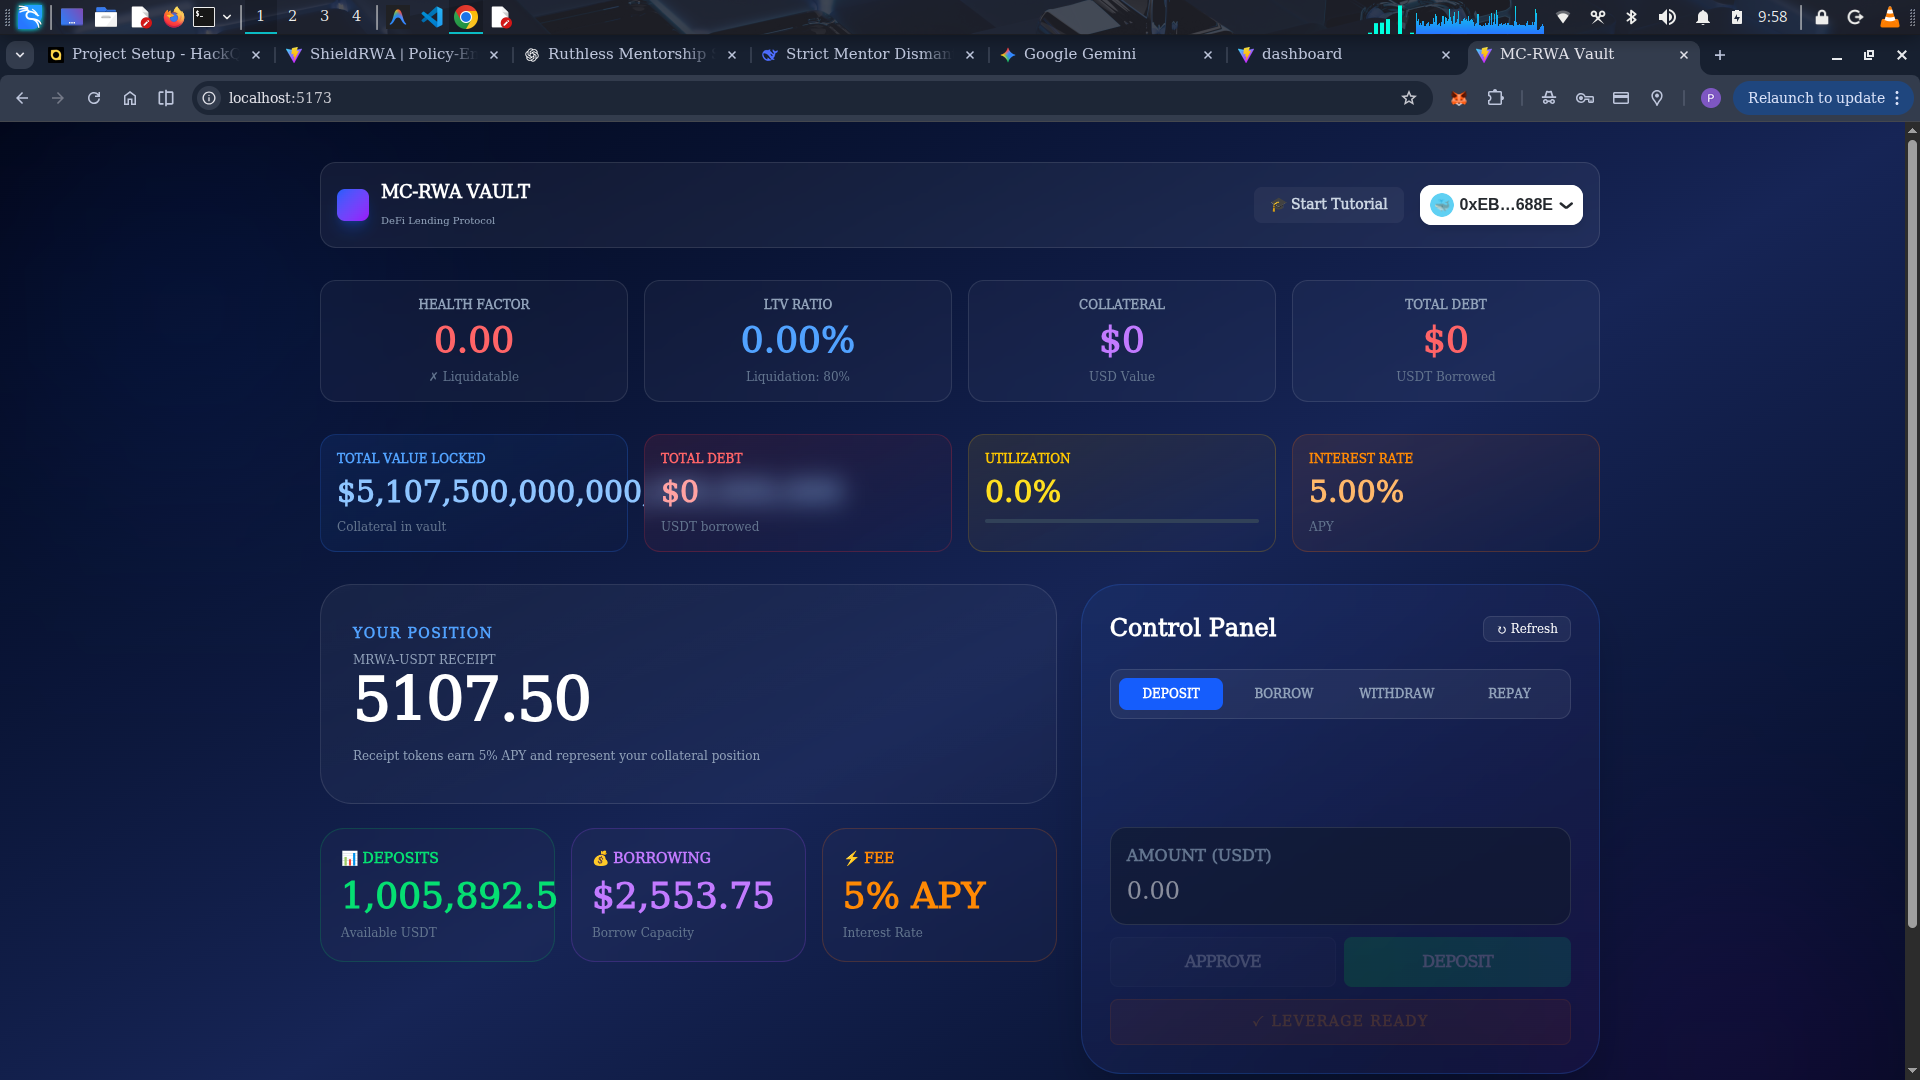This screenshot has height=1080, width=1920.
Task: Open the Chrome profile avatar icon
Action: point(1711,98)
